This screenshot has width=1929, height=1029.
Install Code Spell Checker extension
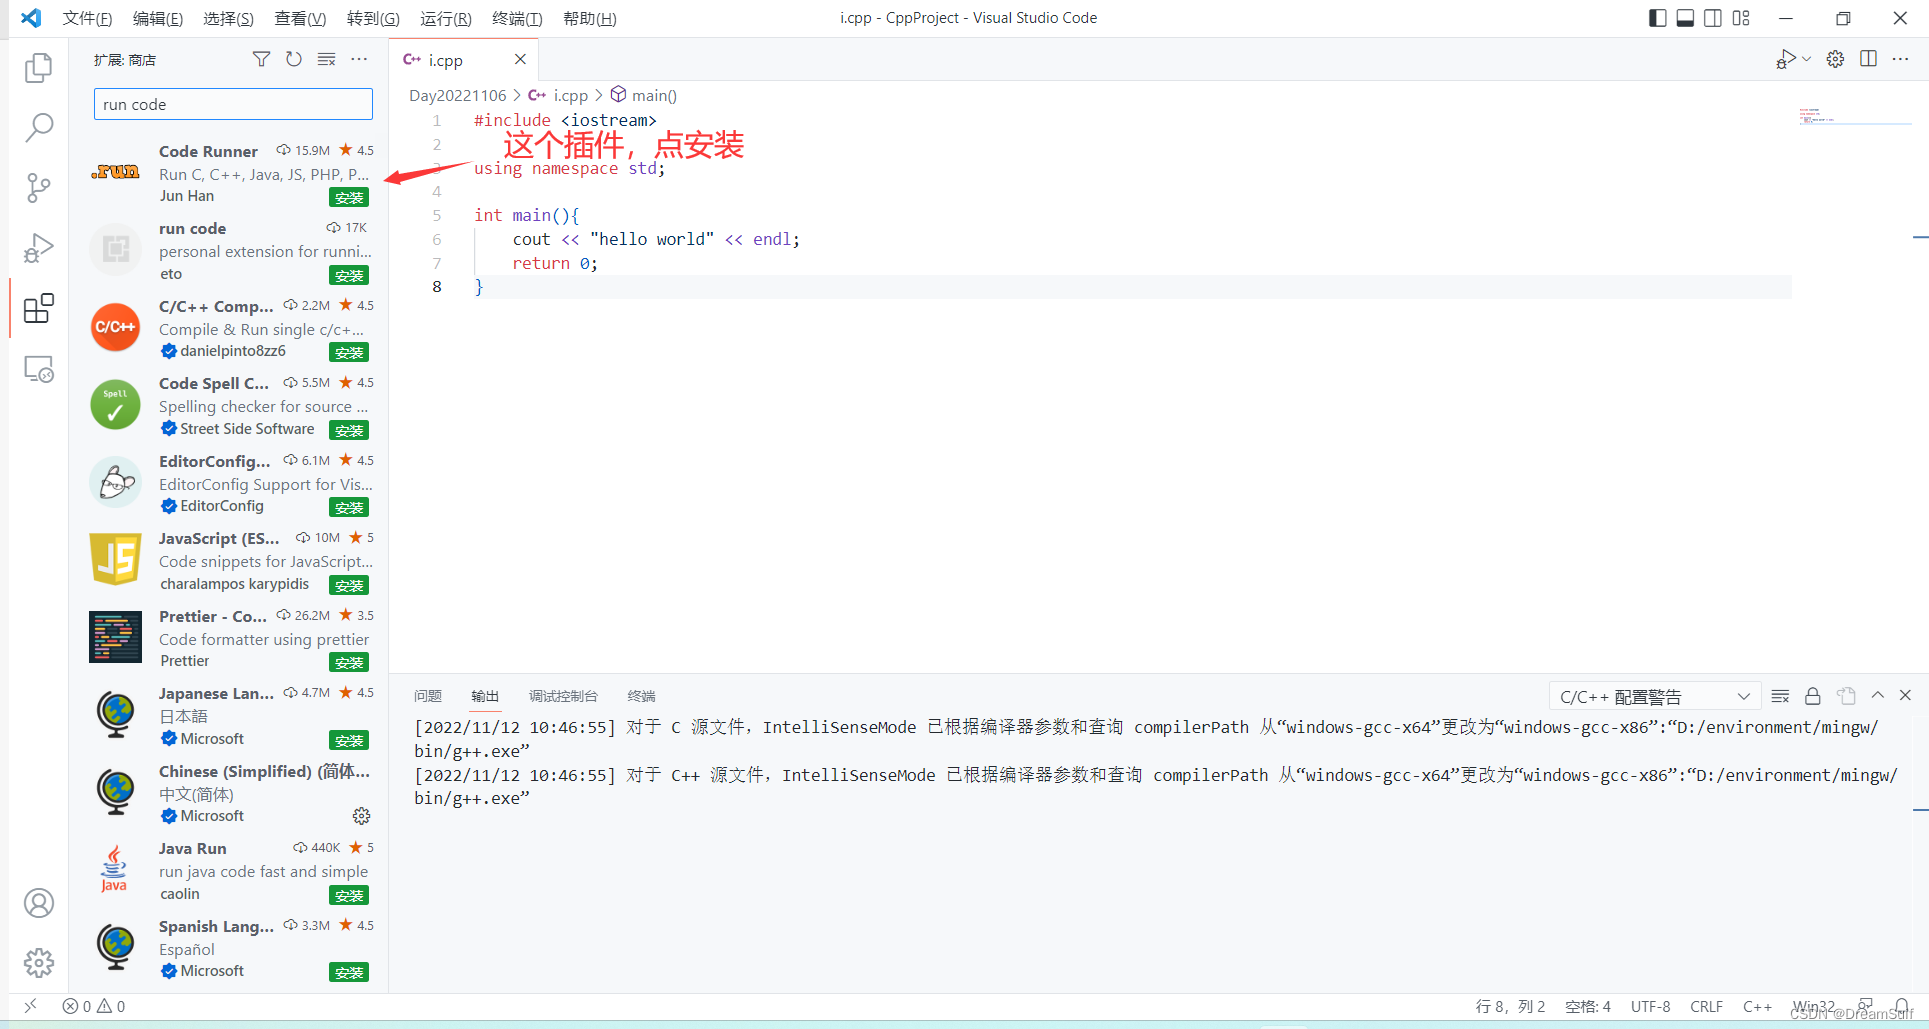pos(349,430)
